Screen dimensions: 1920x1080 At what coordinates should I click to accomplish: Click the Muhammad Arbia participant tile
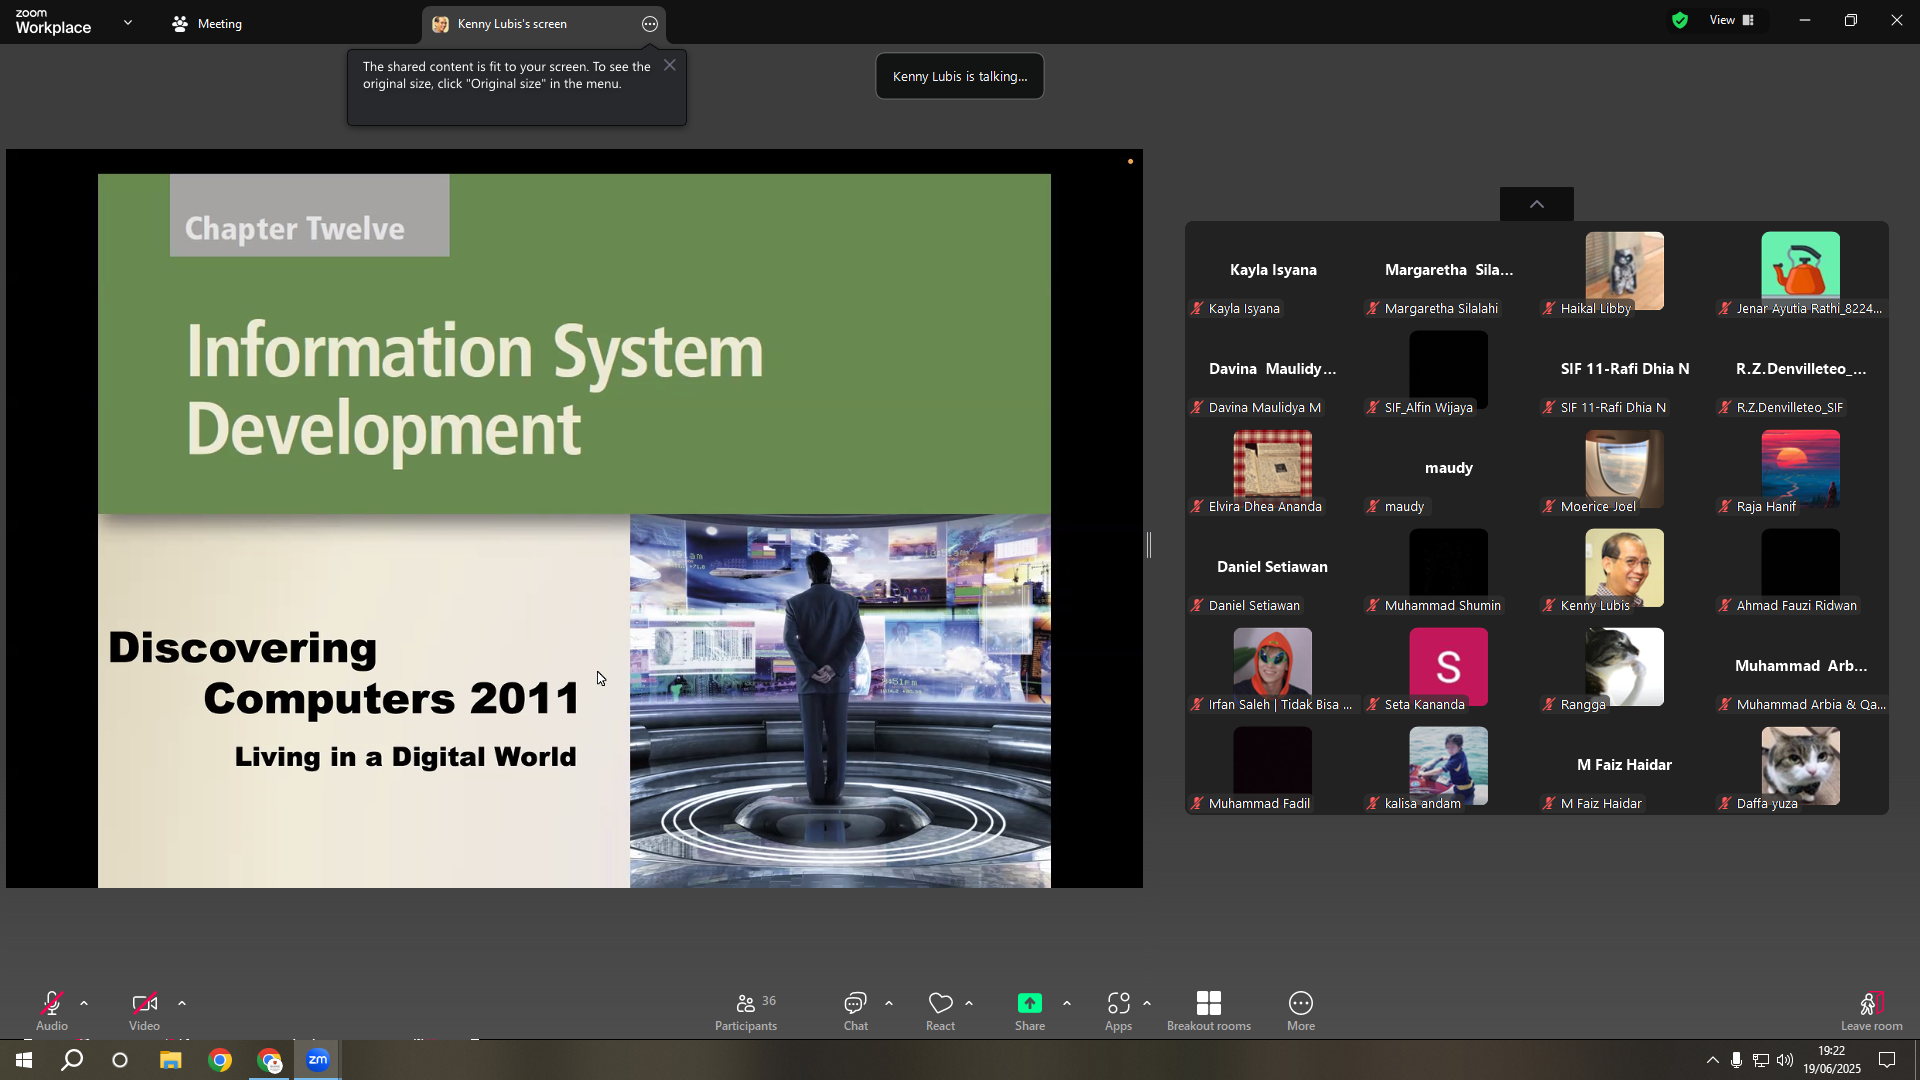(1800, 667)
